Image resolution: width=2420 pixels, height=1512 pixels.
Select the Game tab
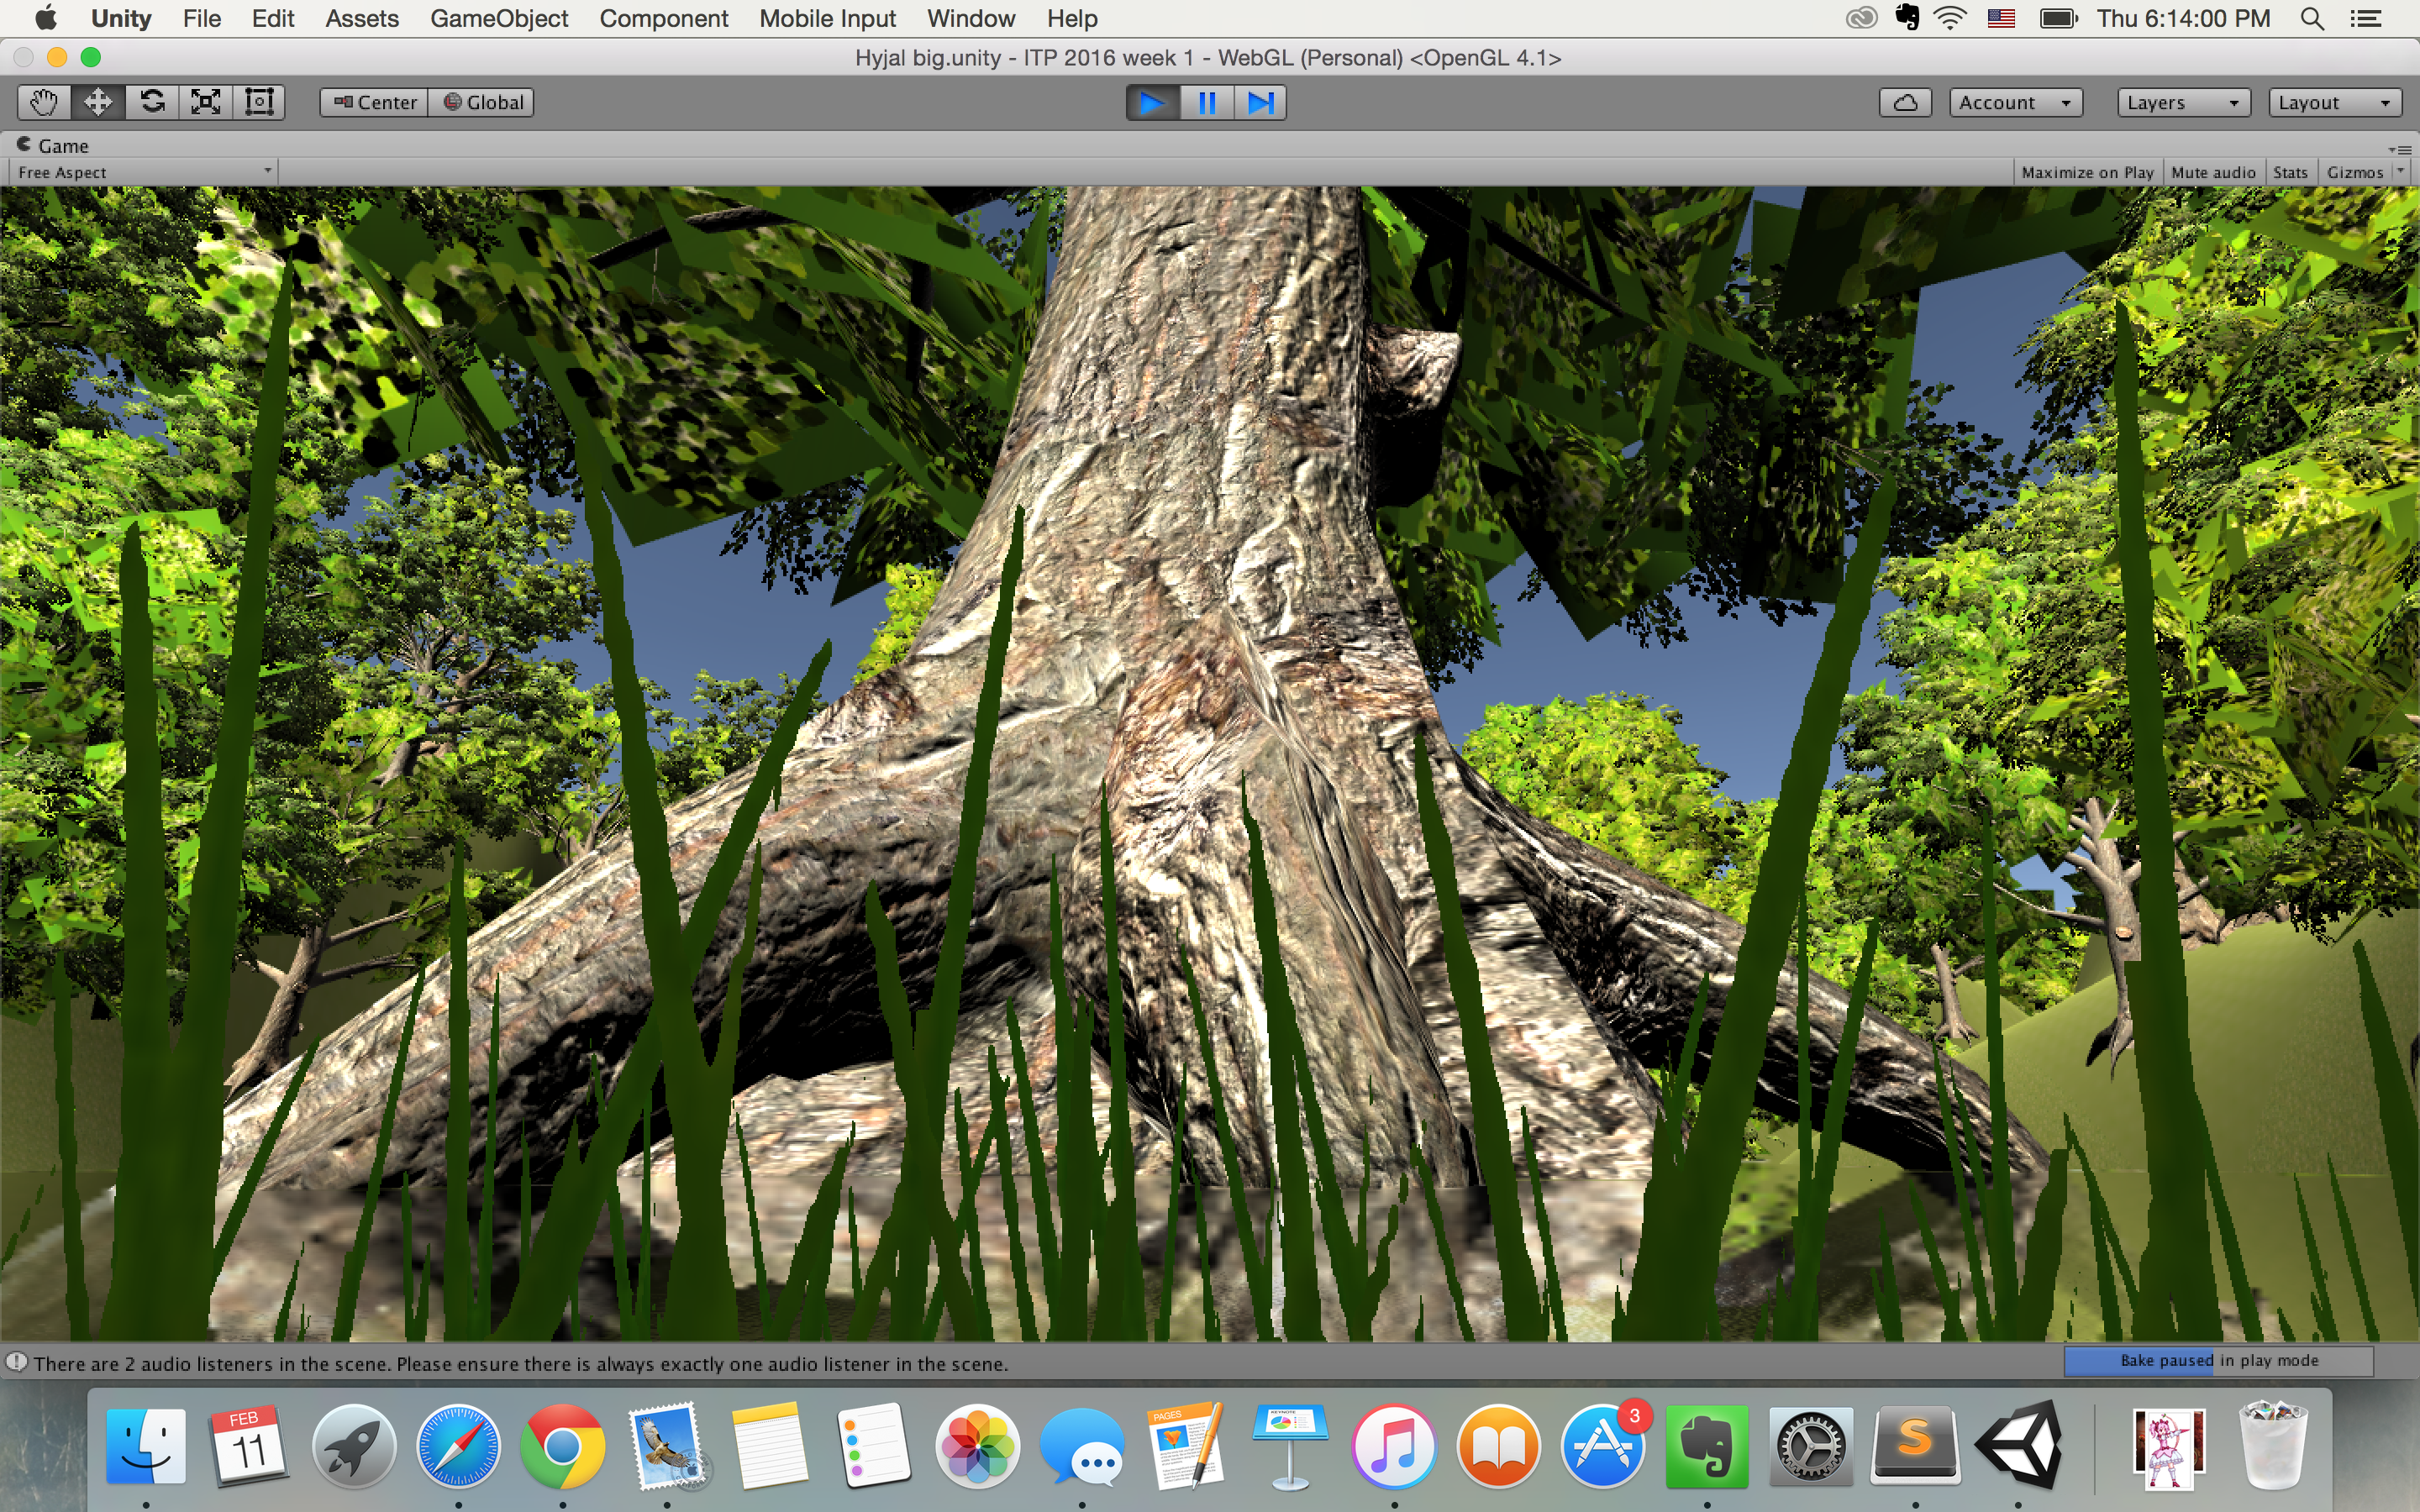pyautogui.click(x=53, y=146)
